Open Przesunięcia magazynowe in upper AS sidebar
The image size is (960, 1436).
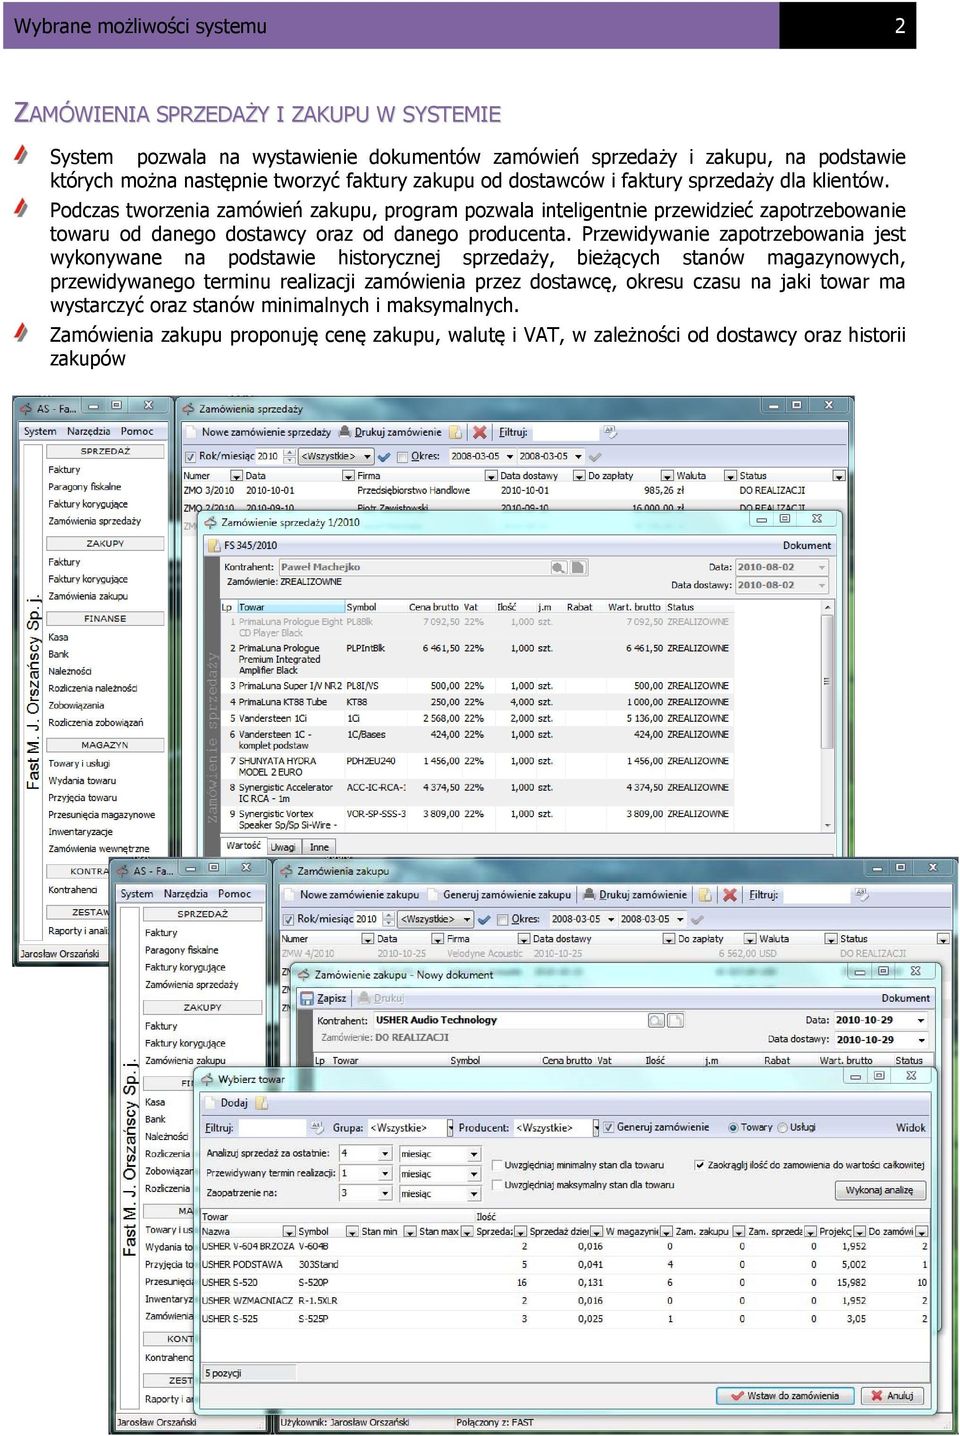pyautogui.click(x=102, y=814)
